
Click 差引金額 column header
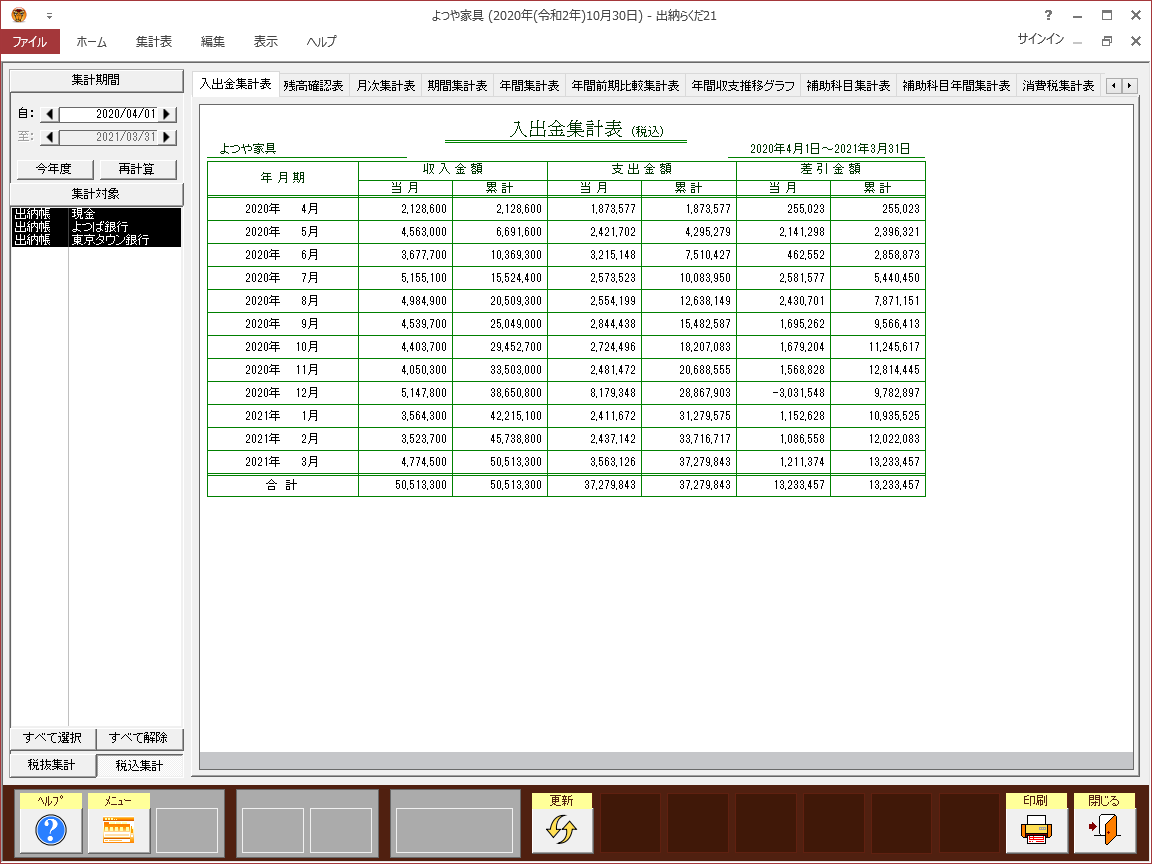pos(831,169)
